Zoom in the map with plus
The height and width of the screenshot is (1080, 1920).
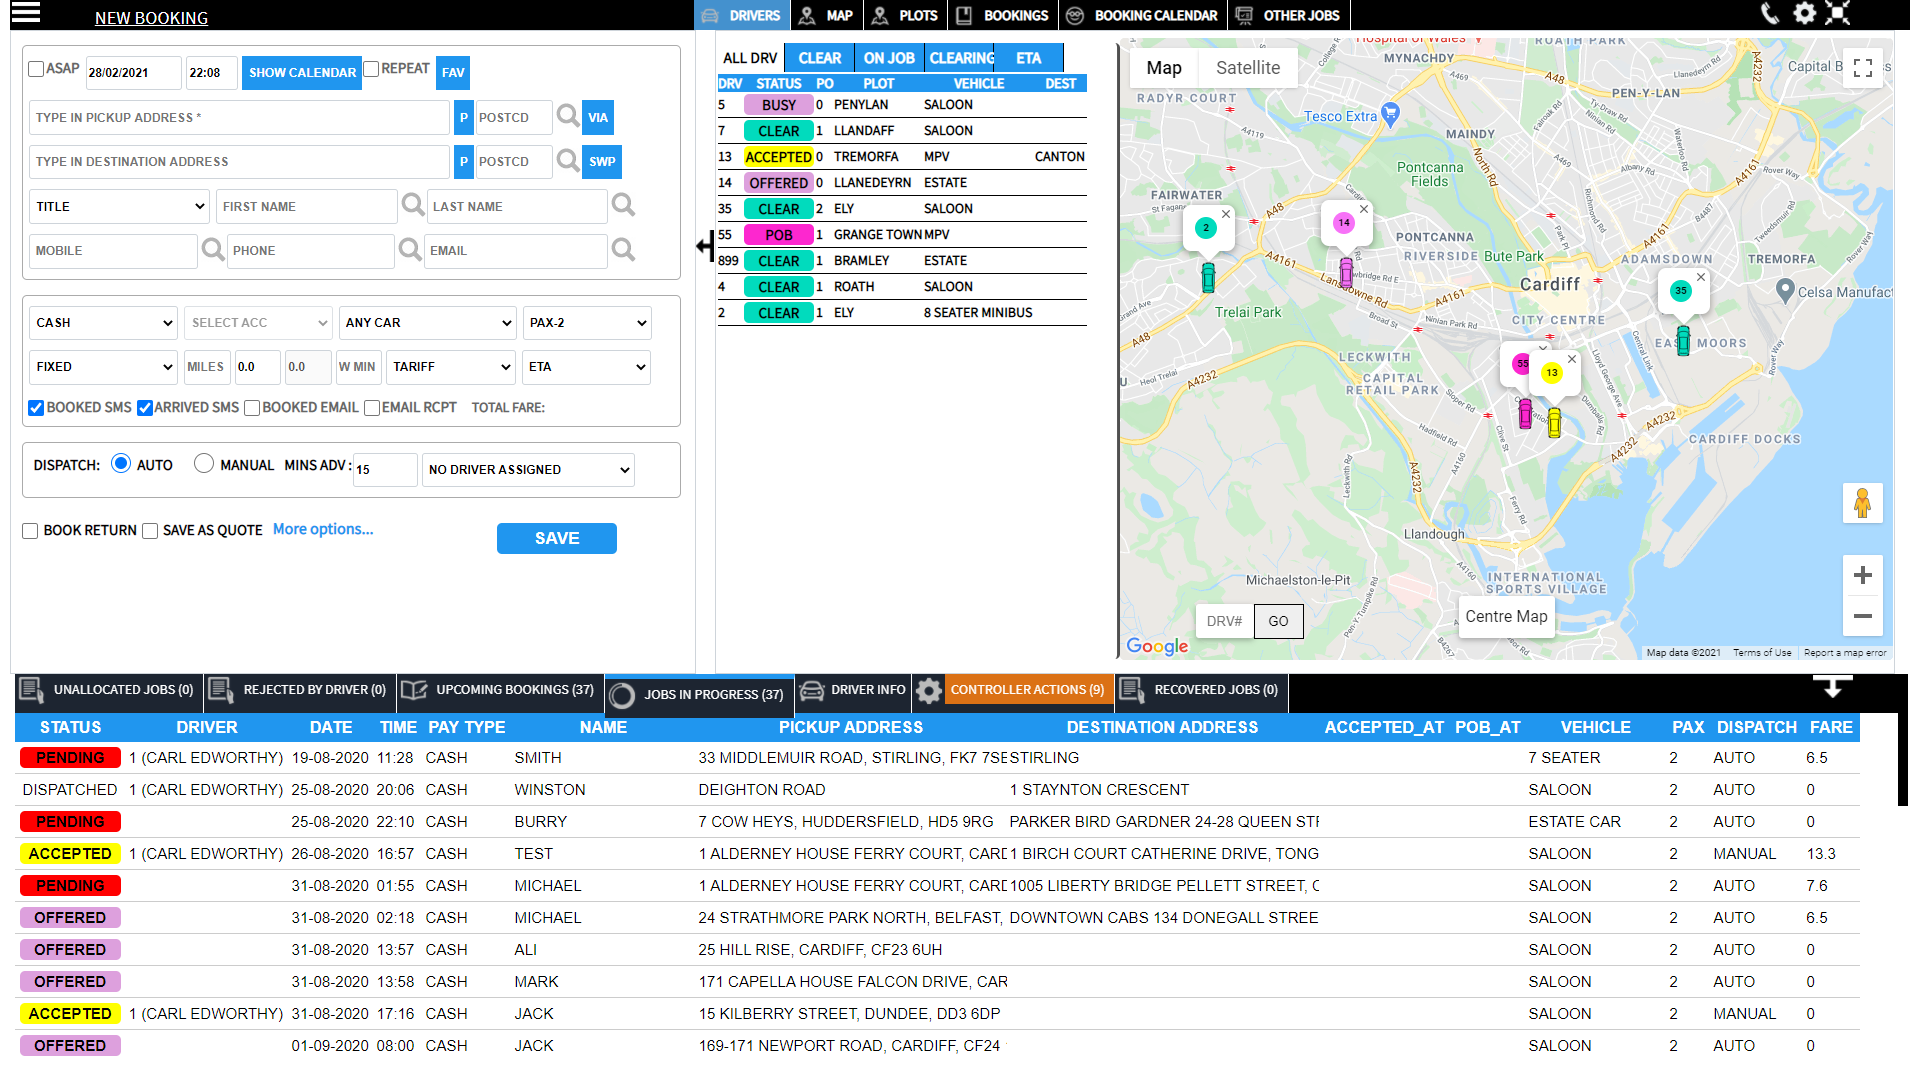tap(1862, 576)
